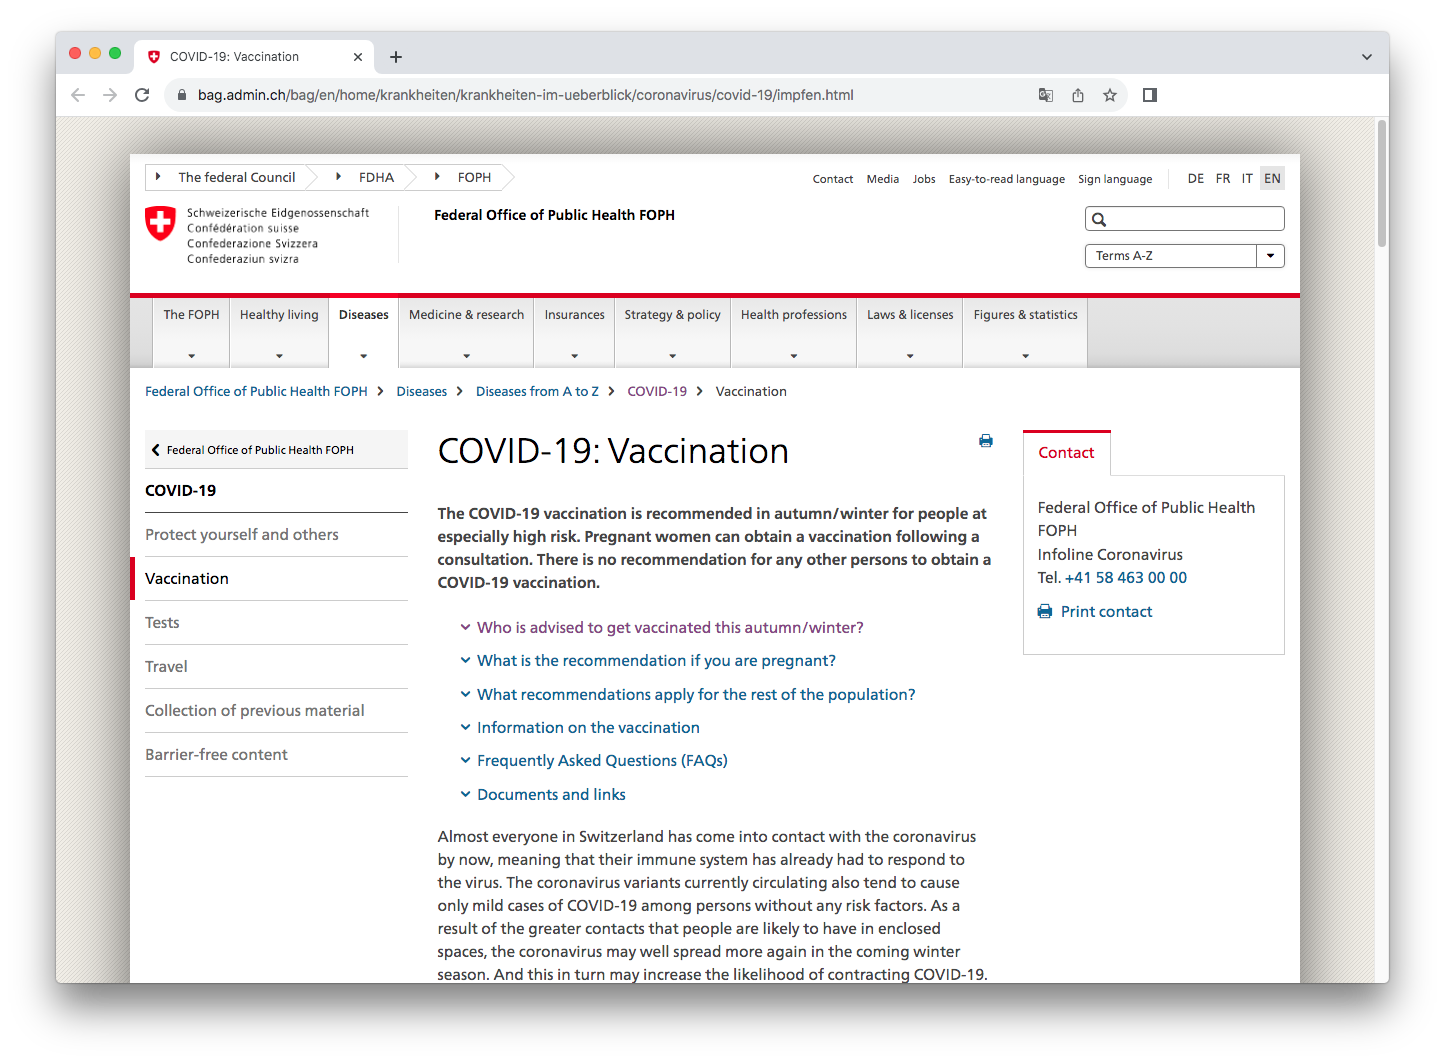The width and height of the screenshot is (1445, 1063).
Task: Go to Diseases from A to Z breadcrumb
Action: (537, 391)
